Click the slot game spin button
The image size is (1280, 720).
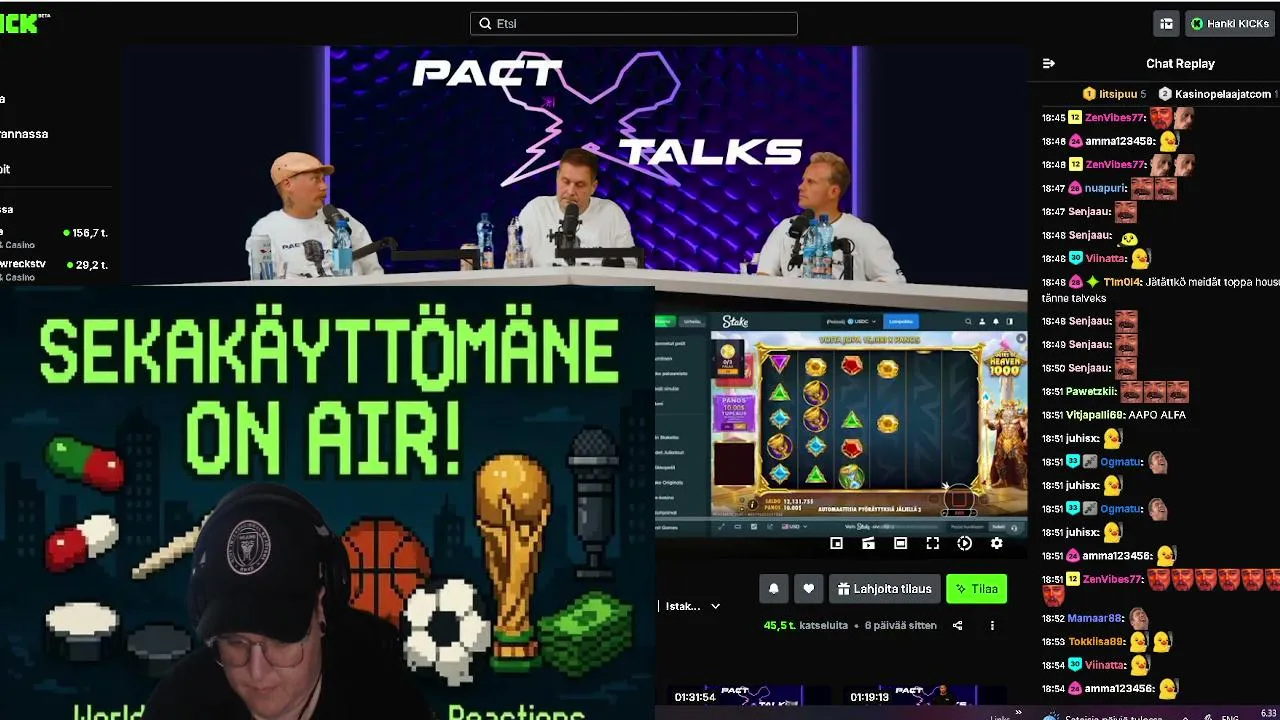[x=959, y=498]
